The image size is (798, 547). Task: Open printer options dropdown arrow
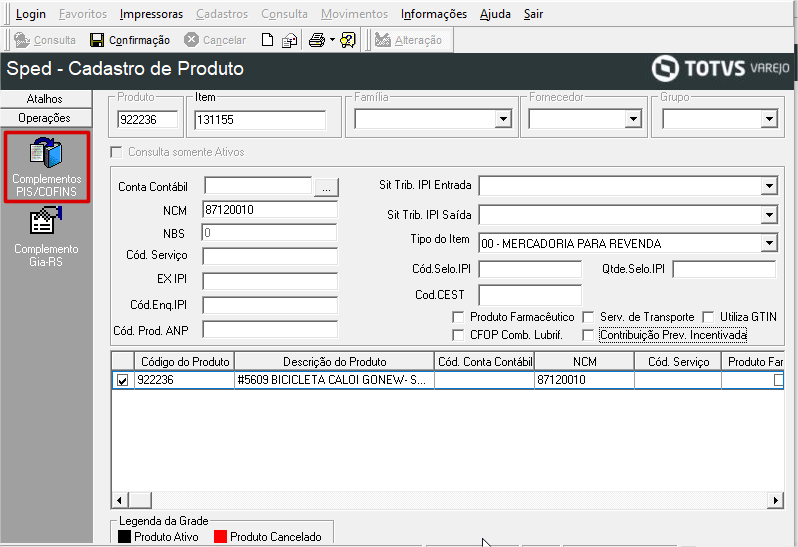[332, 40]
